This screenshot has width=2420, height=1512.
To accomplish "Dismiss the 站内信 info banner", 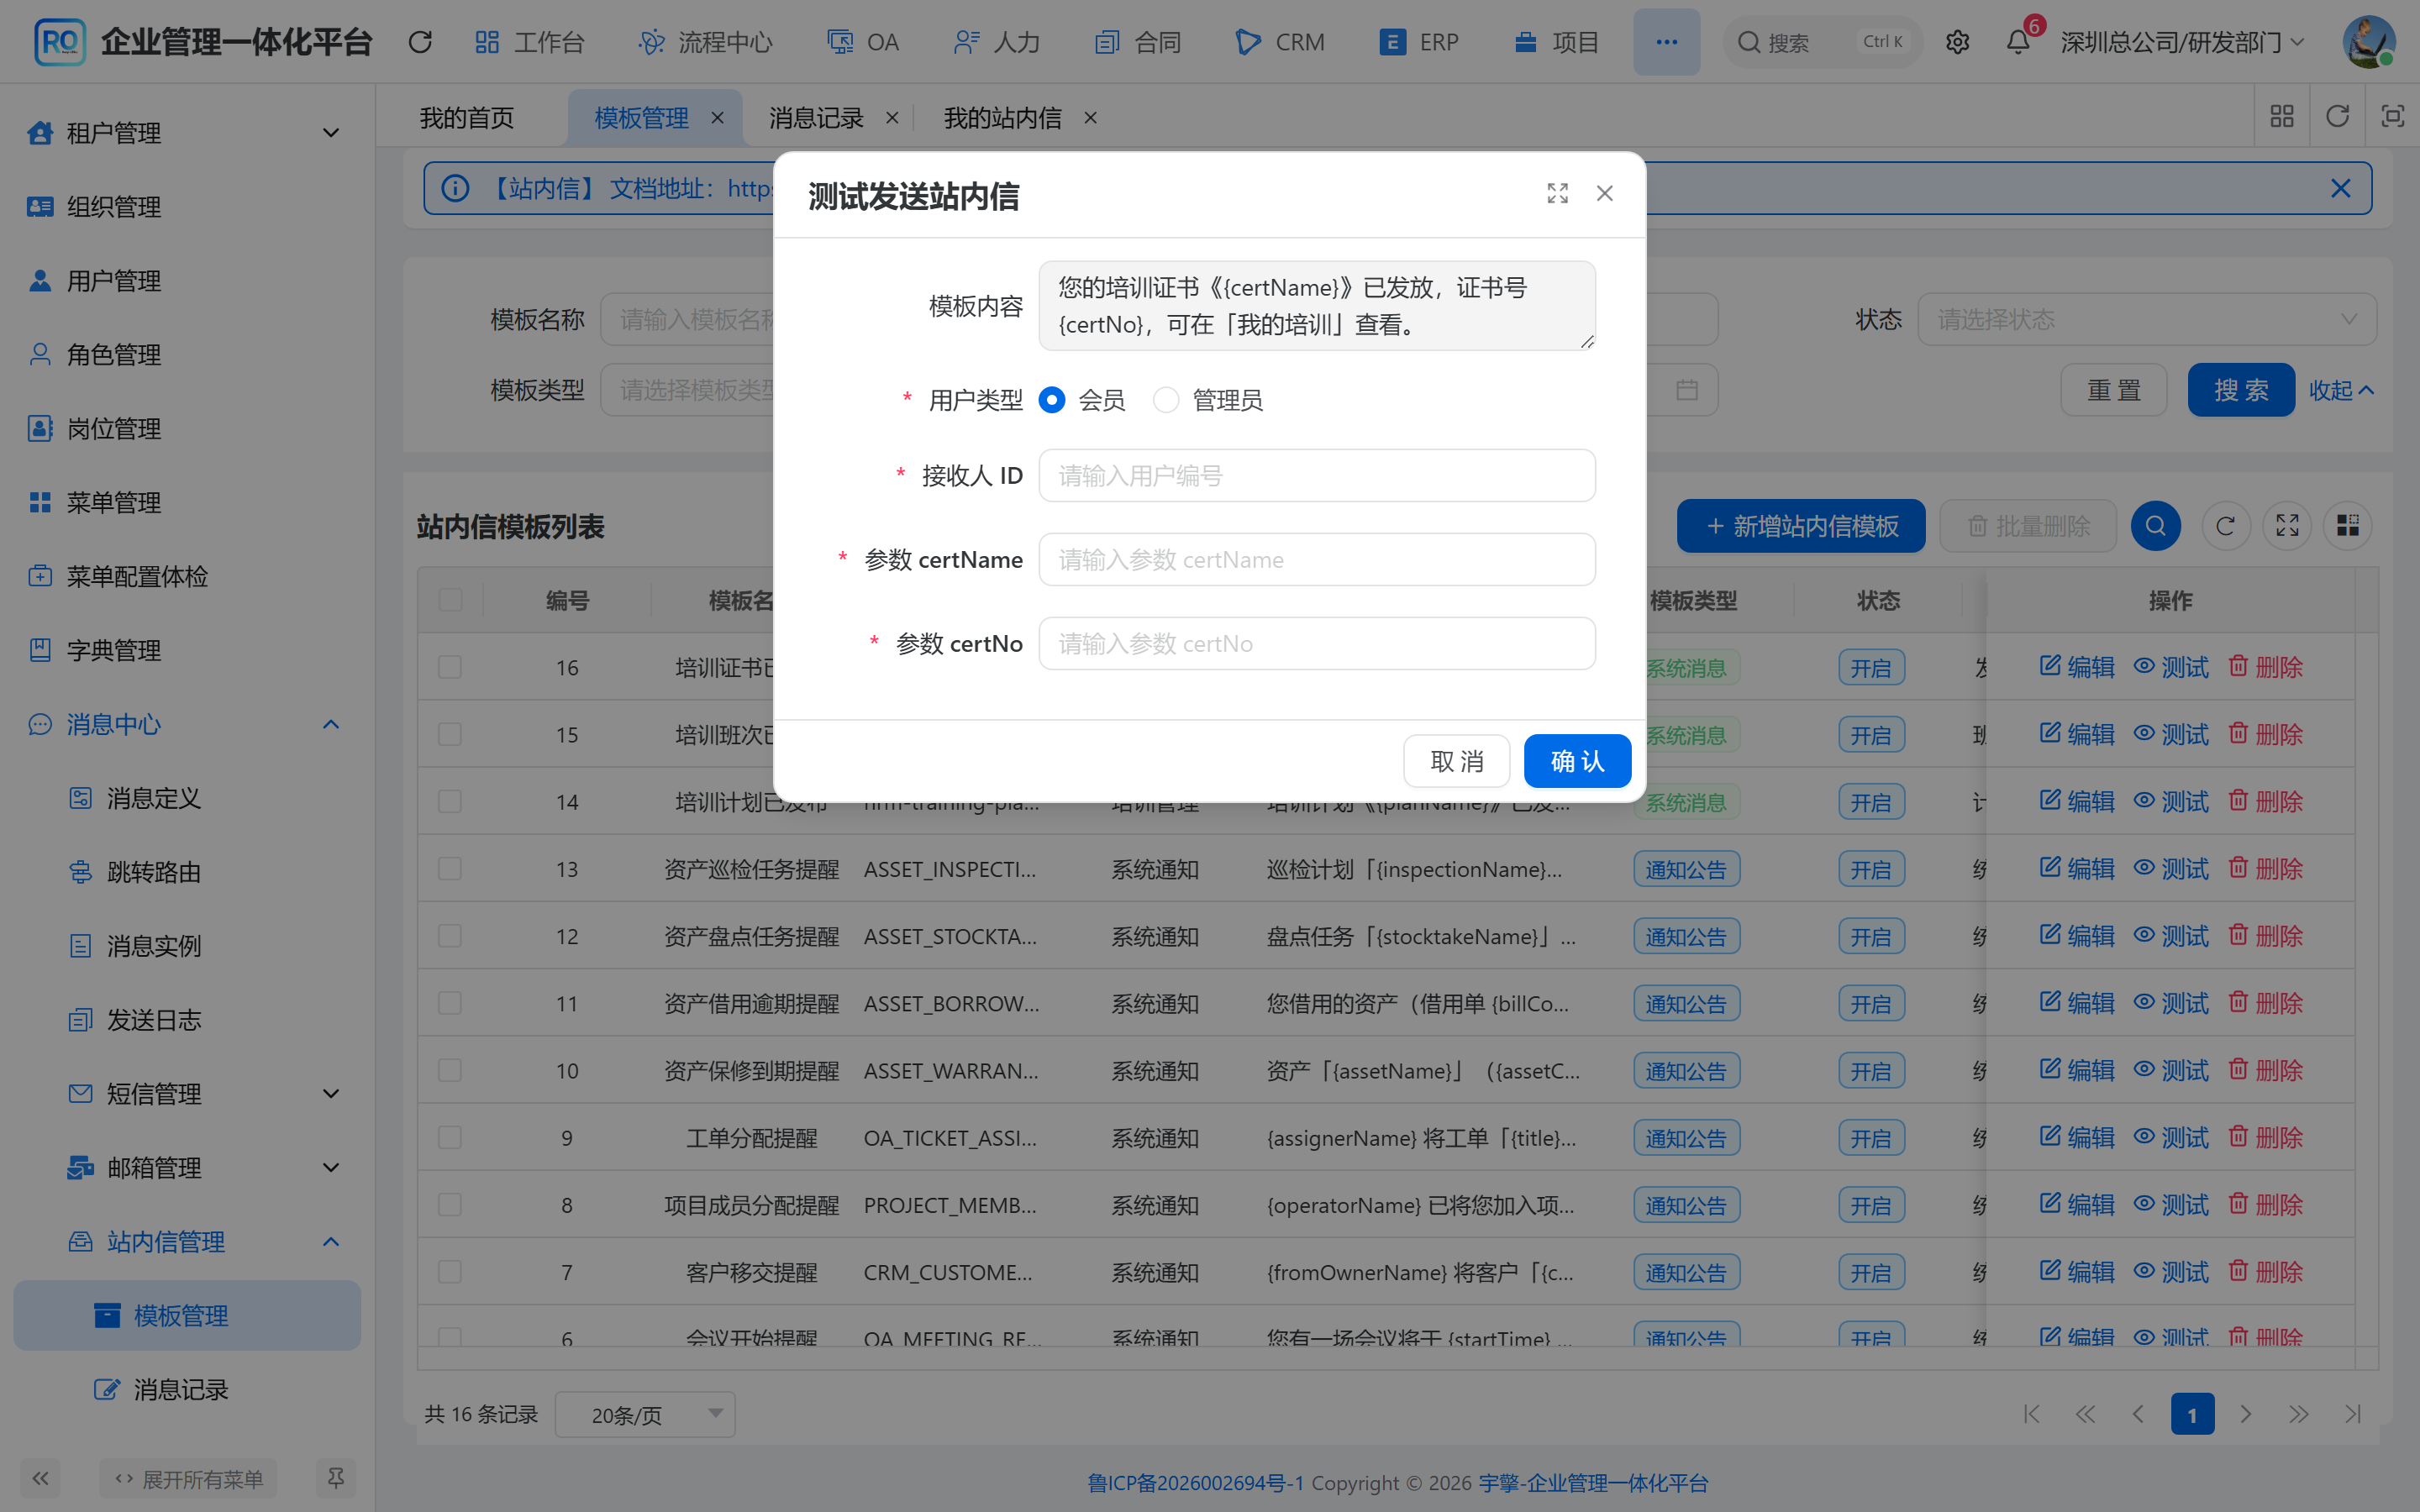I will tap(2340, 188).
